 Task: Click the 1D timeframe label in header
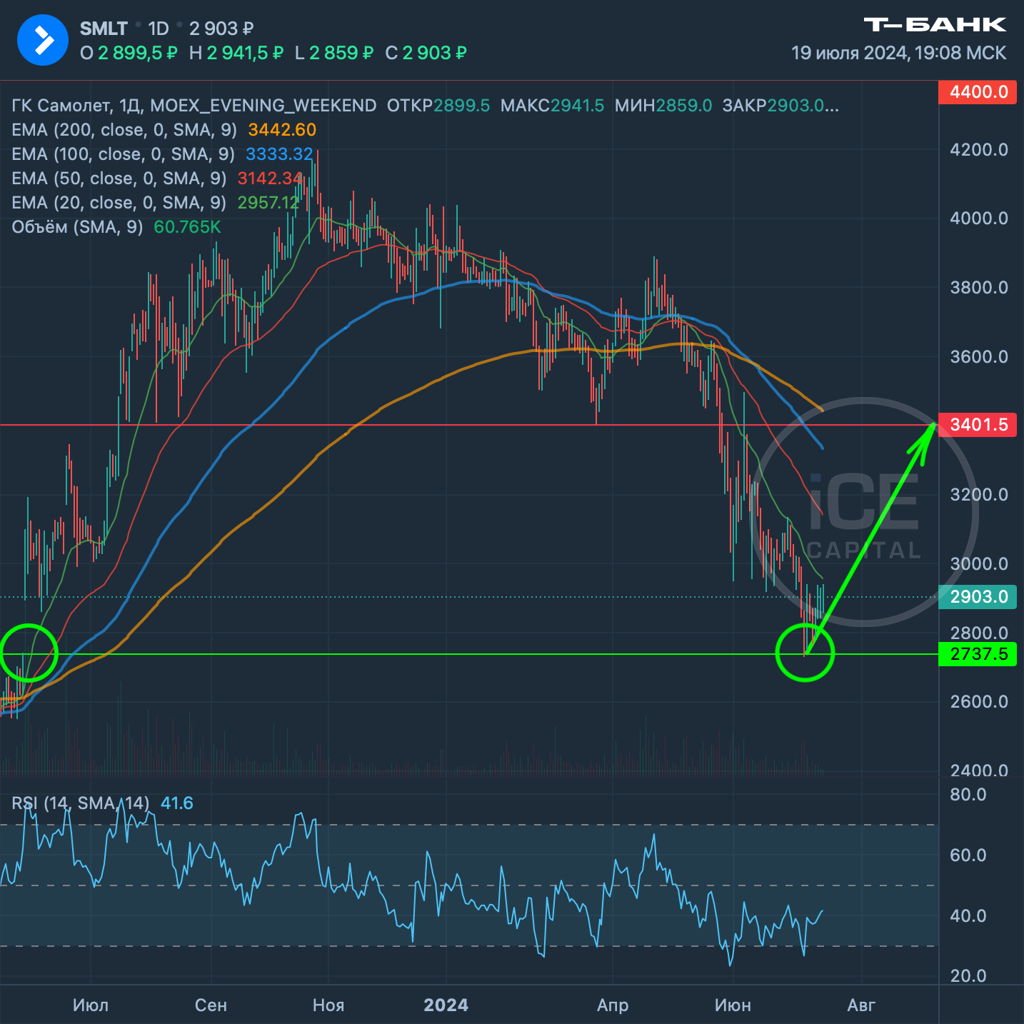tap(158, 29)
